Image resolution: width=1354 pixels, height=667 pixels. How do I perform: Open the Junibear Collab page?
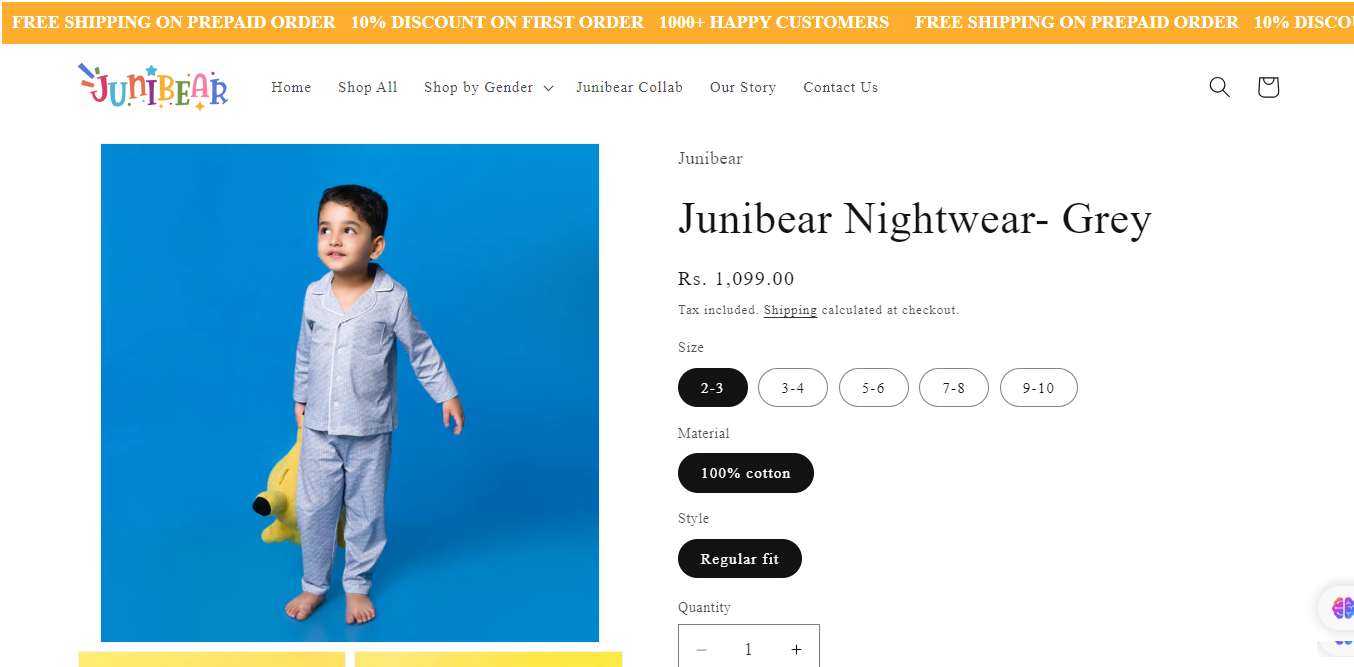pos(629,88)
